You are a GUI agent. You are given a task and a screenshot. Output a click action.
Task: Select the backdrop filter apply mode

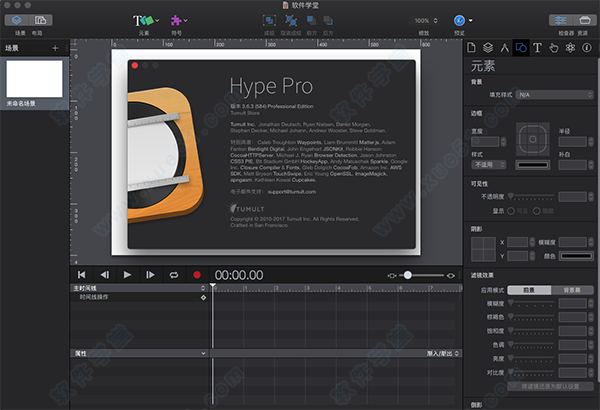tap(572, 290)
